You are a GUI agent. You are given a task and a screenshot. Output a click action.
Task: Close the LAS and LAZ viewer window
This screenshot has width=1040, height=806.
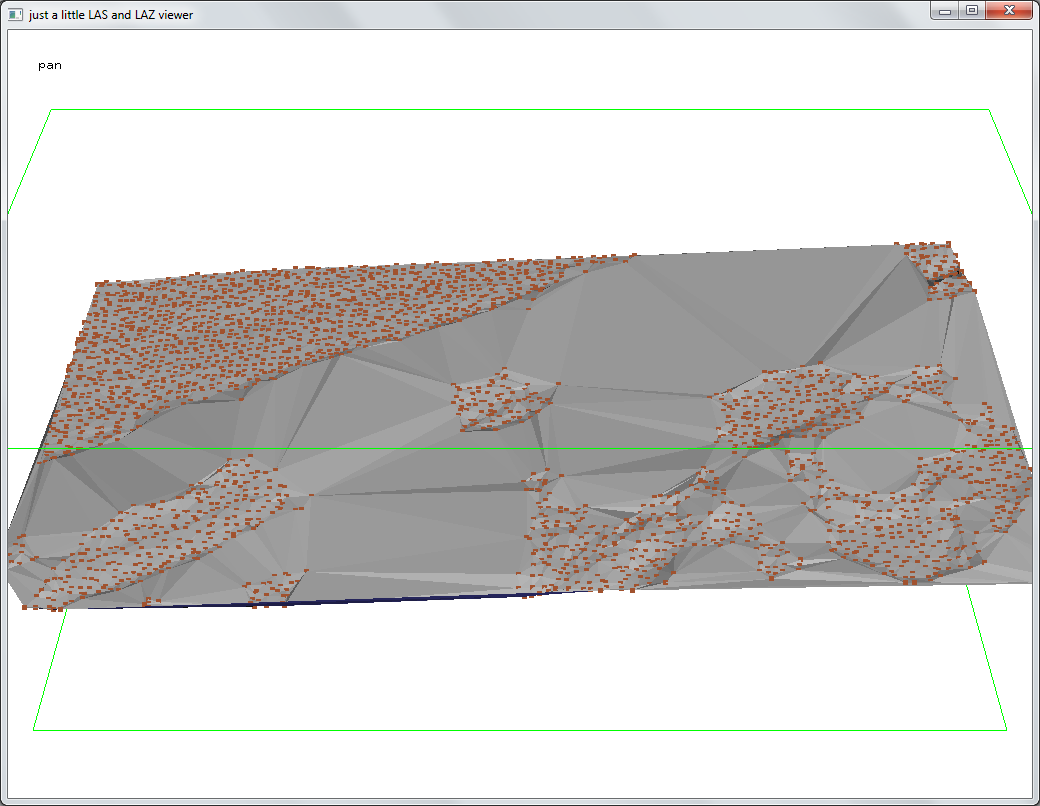1008,11
